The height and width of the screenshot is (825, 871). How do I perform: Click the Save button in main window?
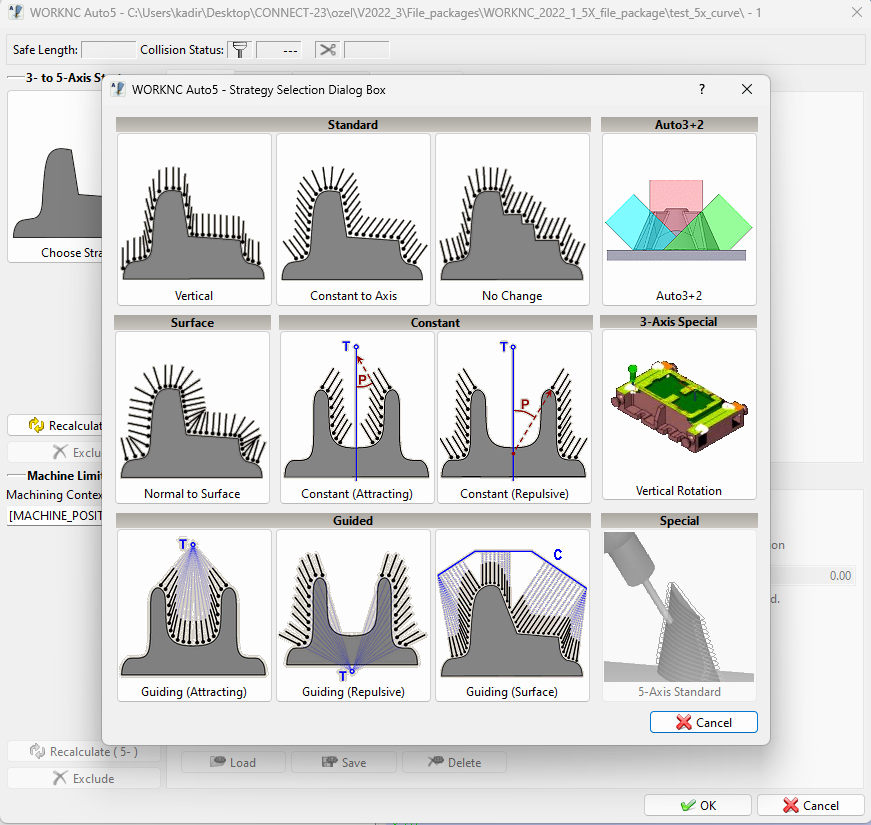344,762
